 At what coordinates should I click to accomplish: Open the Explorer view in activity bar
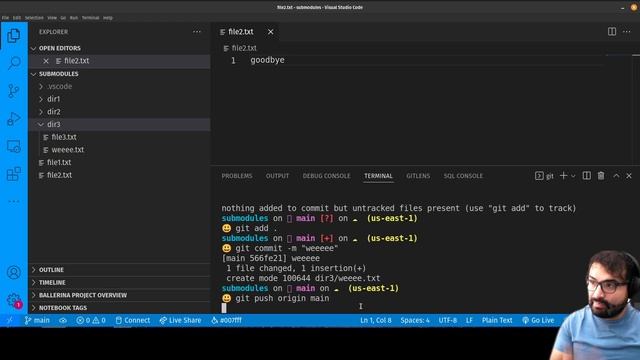click(x=13, y=36)
